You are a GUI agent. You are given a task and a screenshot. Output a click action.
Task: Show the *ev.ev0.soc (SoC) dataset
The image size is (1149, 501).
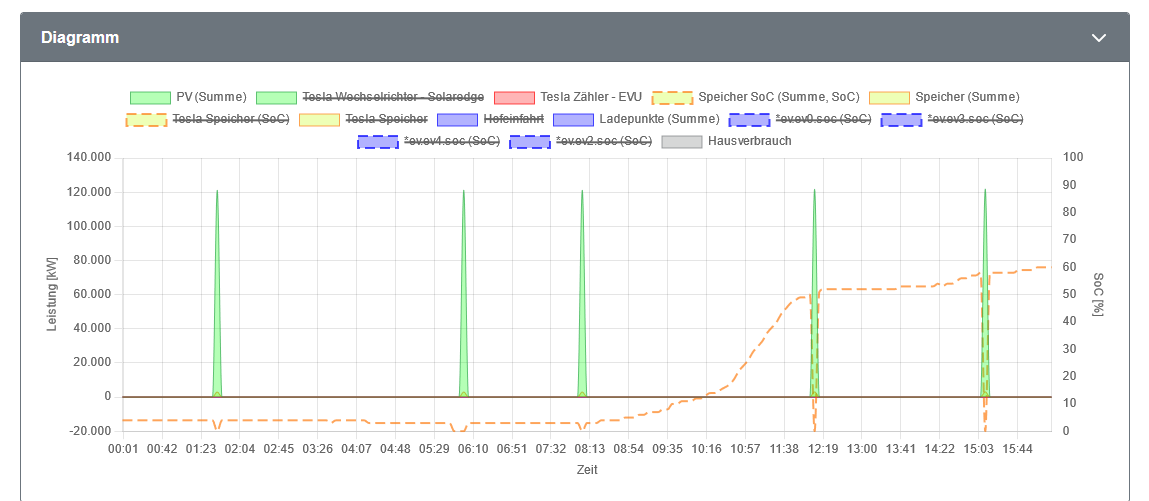(823, 119)
